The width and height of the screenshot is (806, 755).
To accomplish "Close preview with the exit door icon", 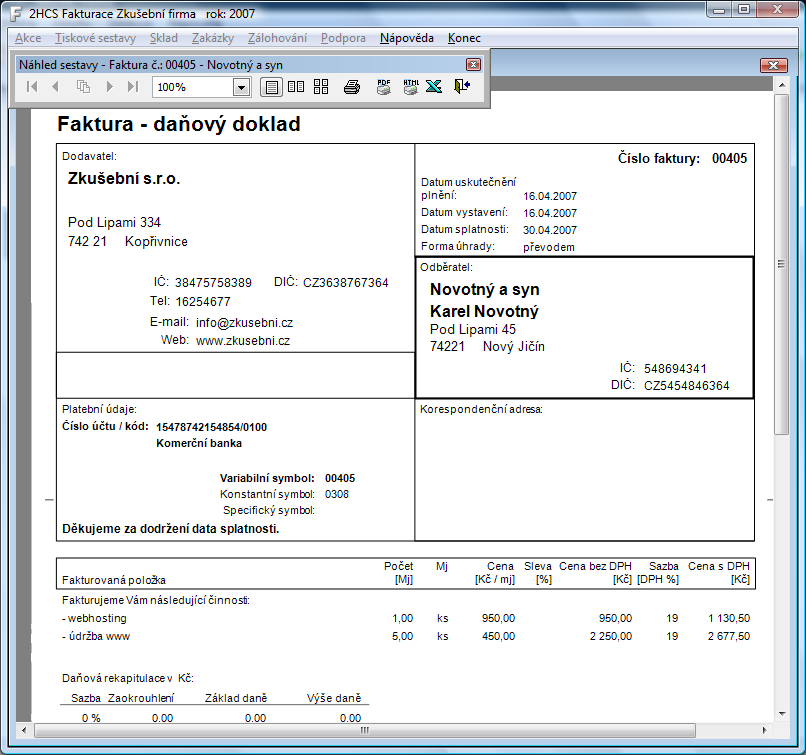I will coord(461,87).
